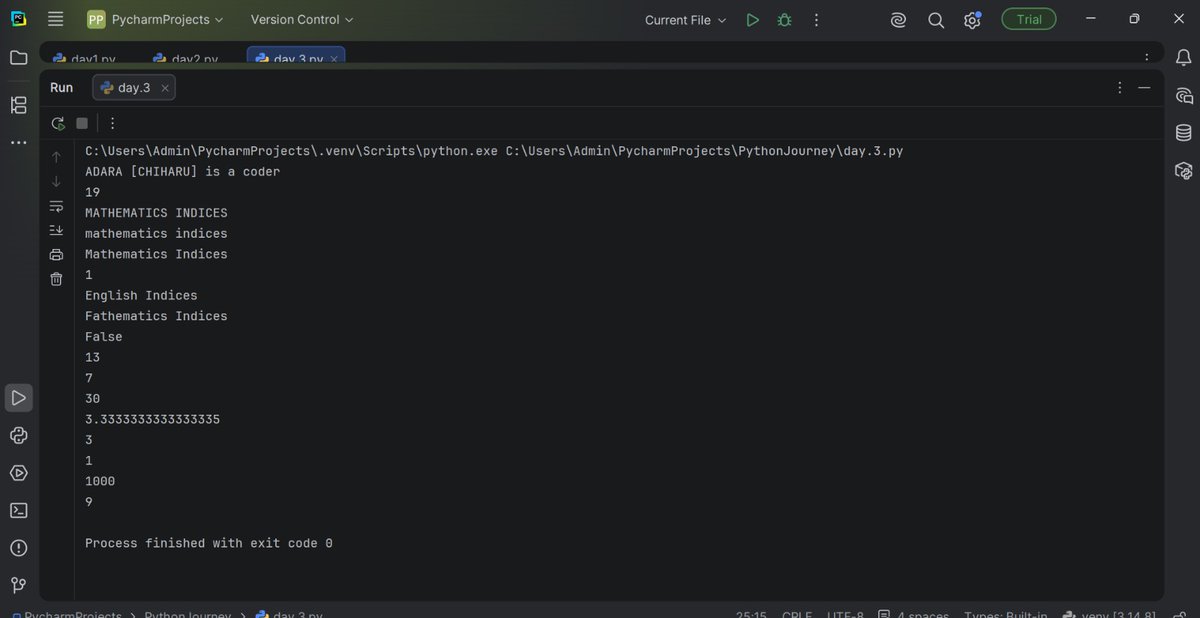Open more run actions in title bar
This screenshot has height=618, width=1200.
(x=816, y=20)
